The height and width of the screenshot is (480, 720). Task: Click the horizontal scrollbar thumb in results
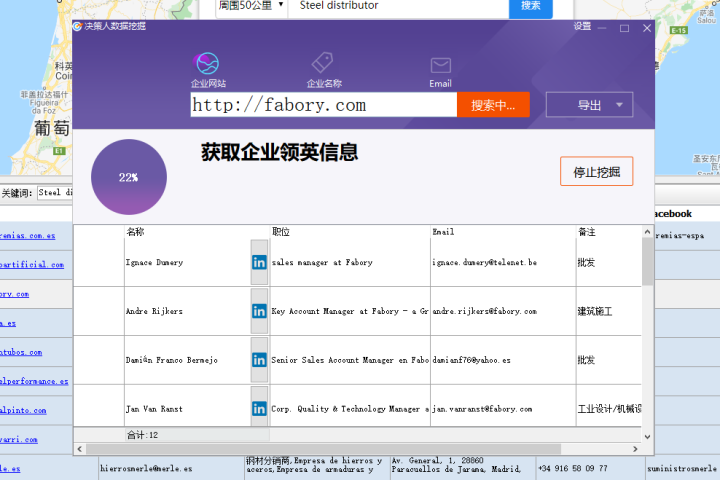[x=323, y=449]
